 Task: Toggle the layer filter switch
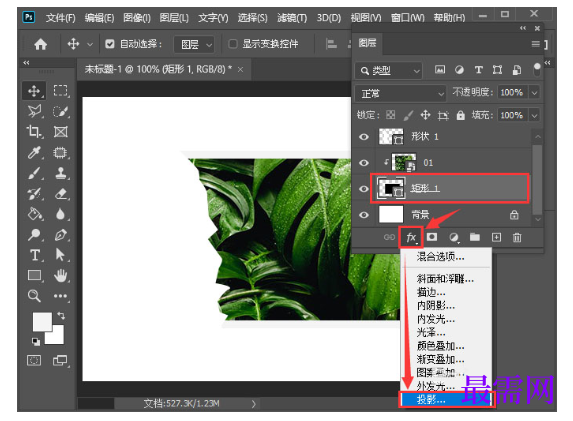pos(537,69)
